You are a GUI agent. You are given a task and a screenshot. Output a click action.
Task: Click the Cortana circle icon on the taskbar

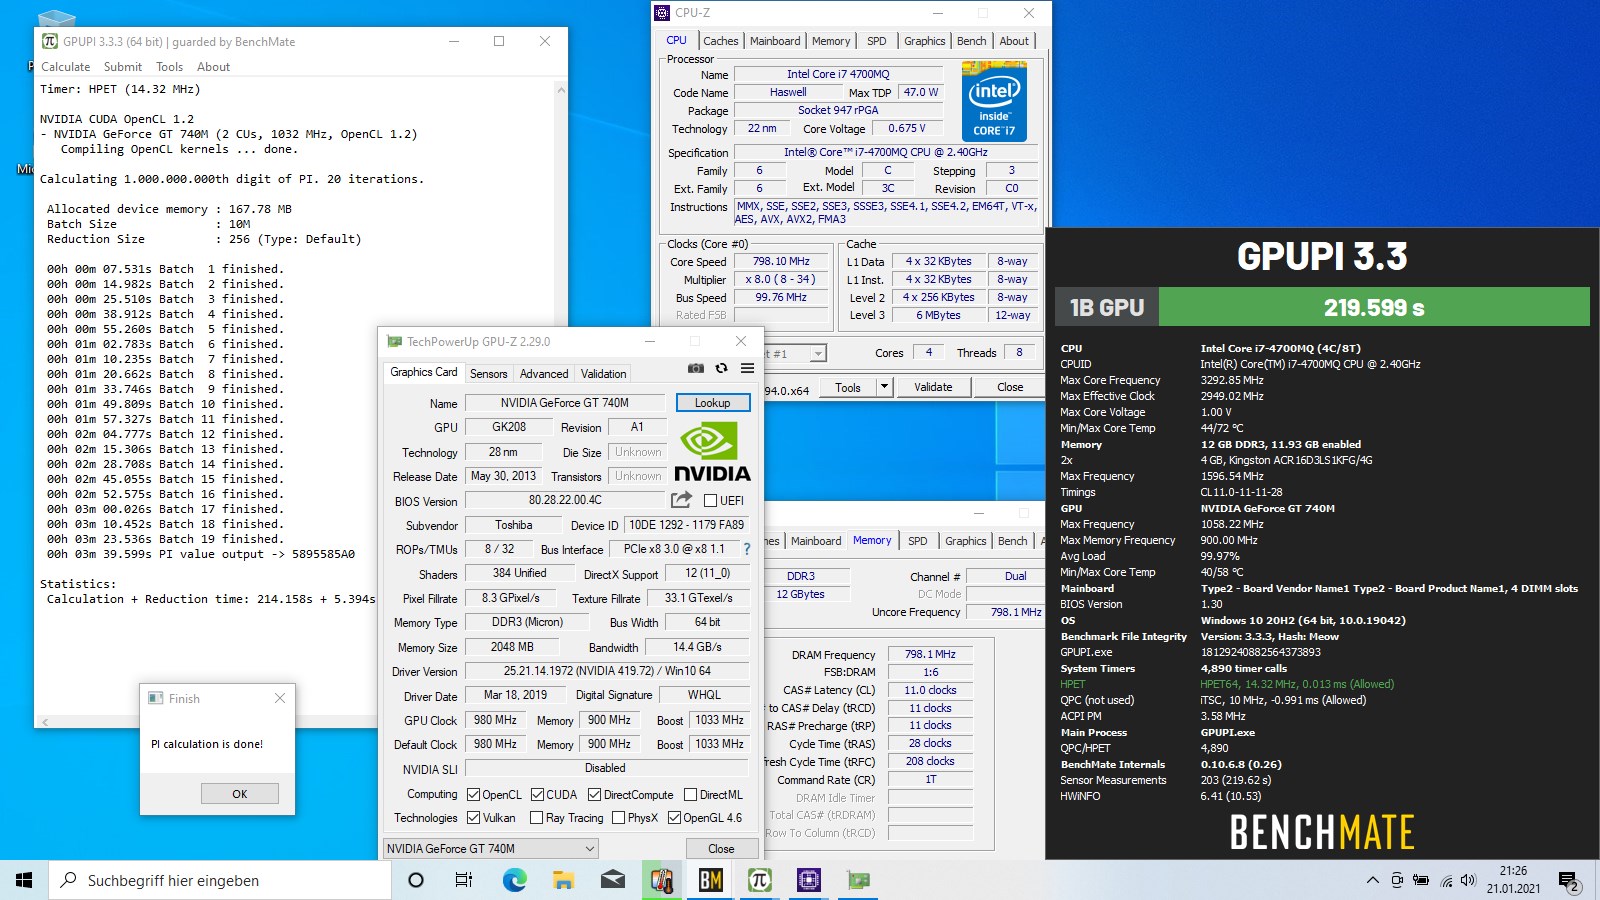pyautogui.click(x=416, y=880)
